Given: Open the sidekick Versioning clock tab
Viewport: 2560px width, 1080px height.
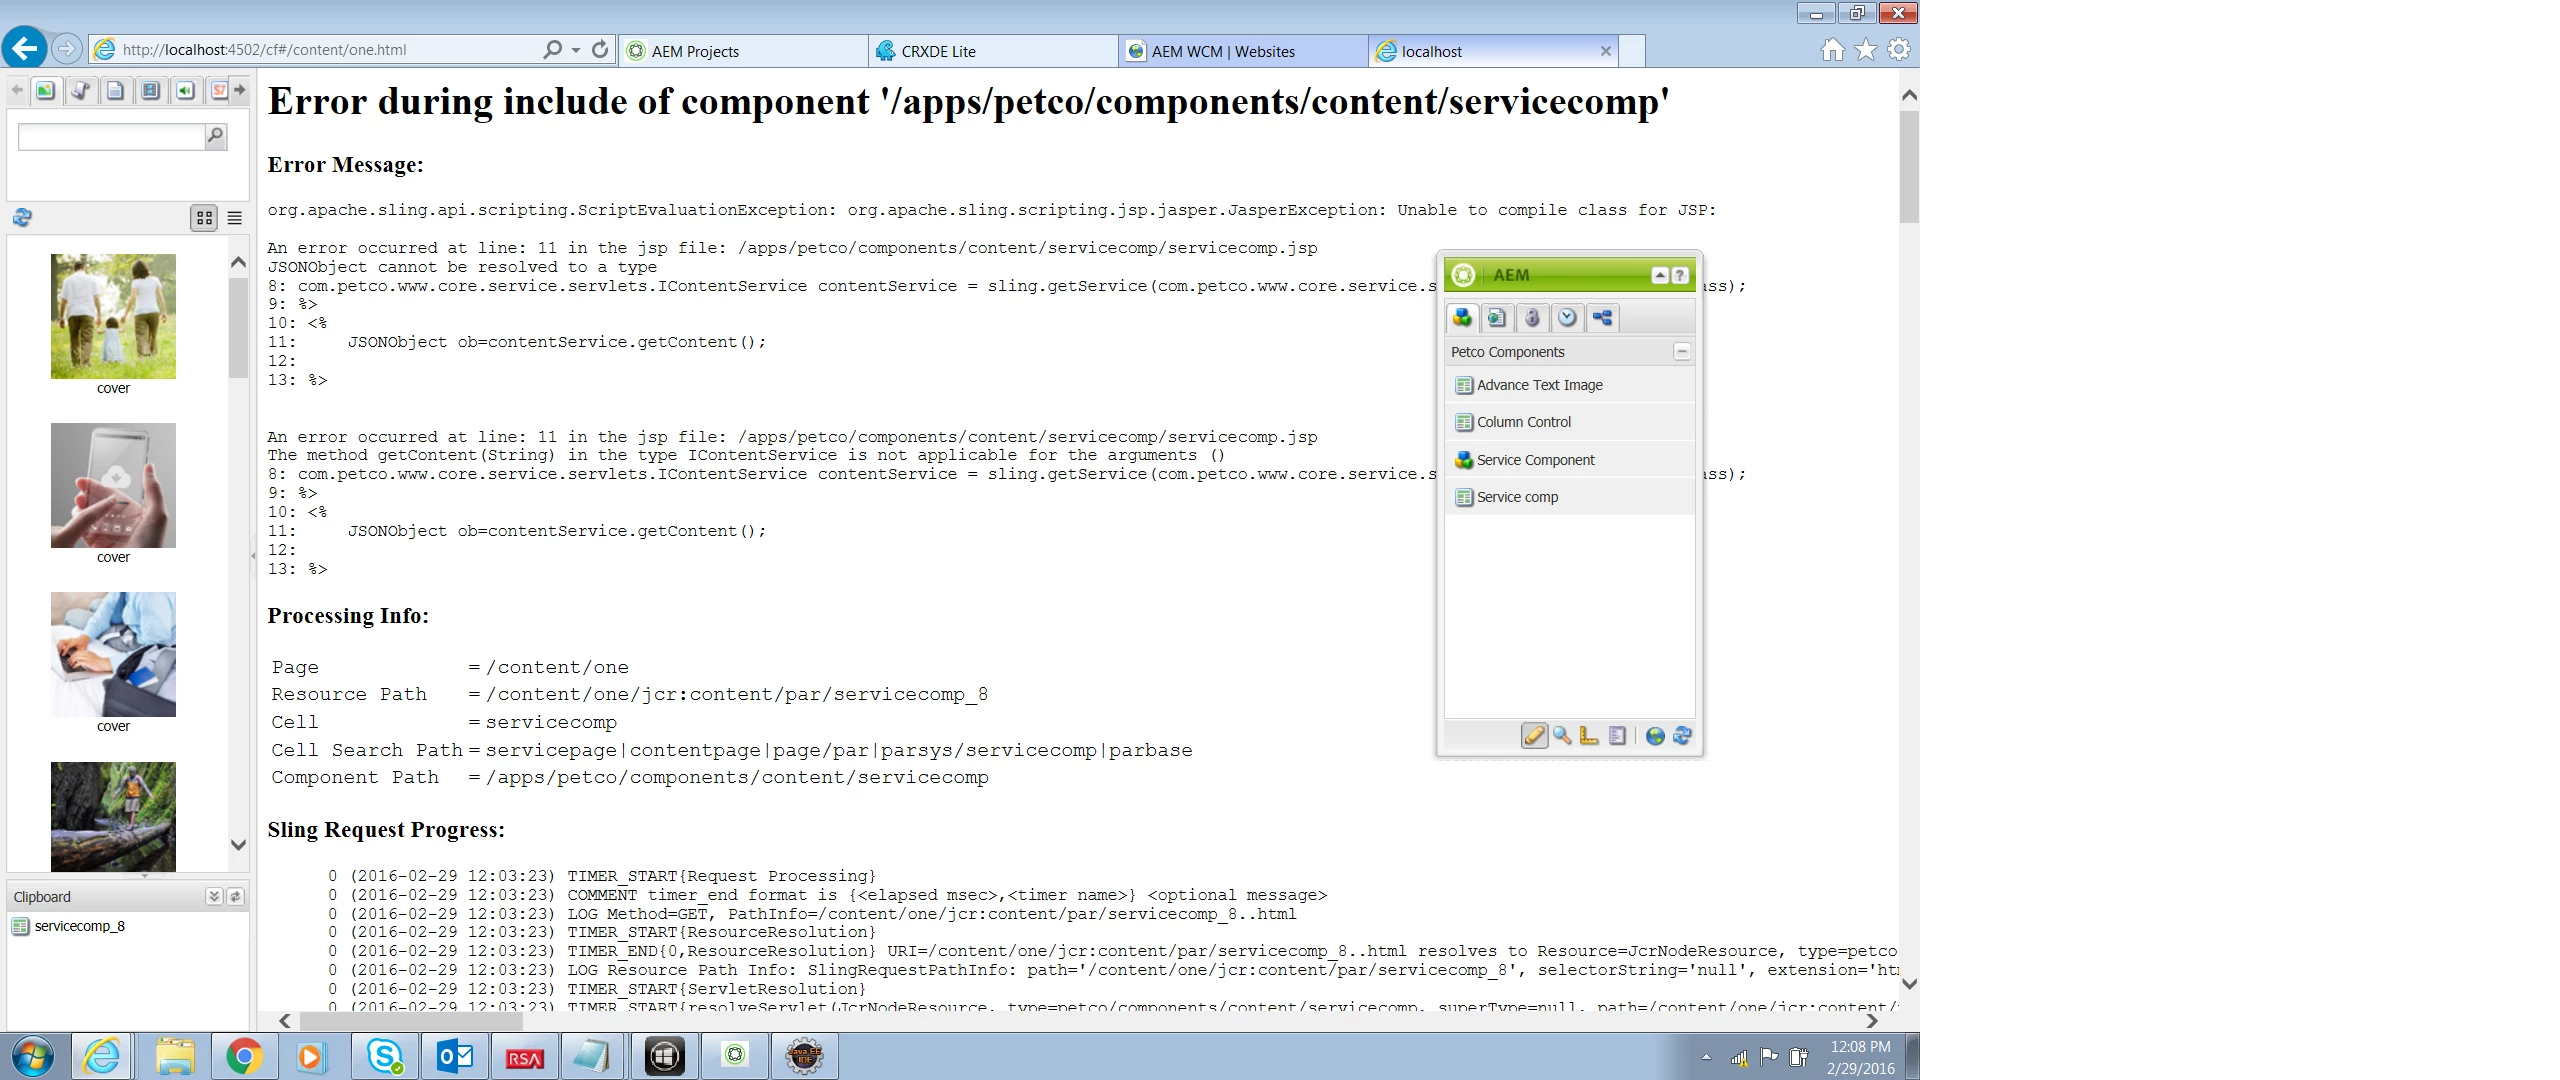Looking at the screenshot, I should 1567,318.
